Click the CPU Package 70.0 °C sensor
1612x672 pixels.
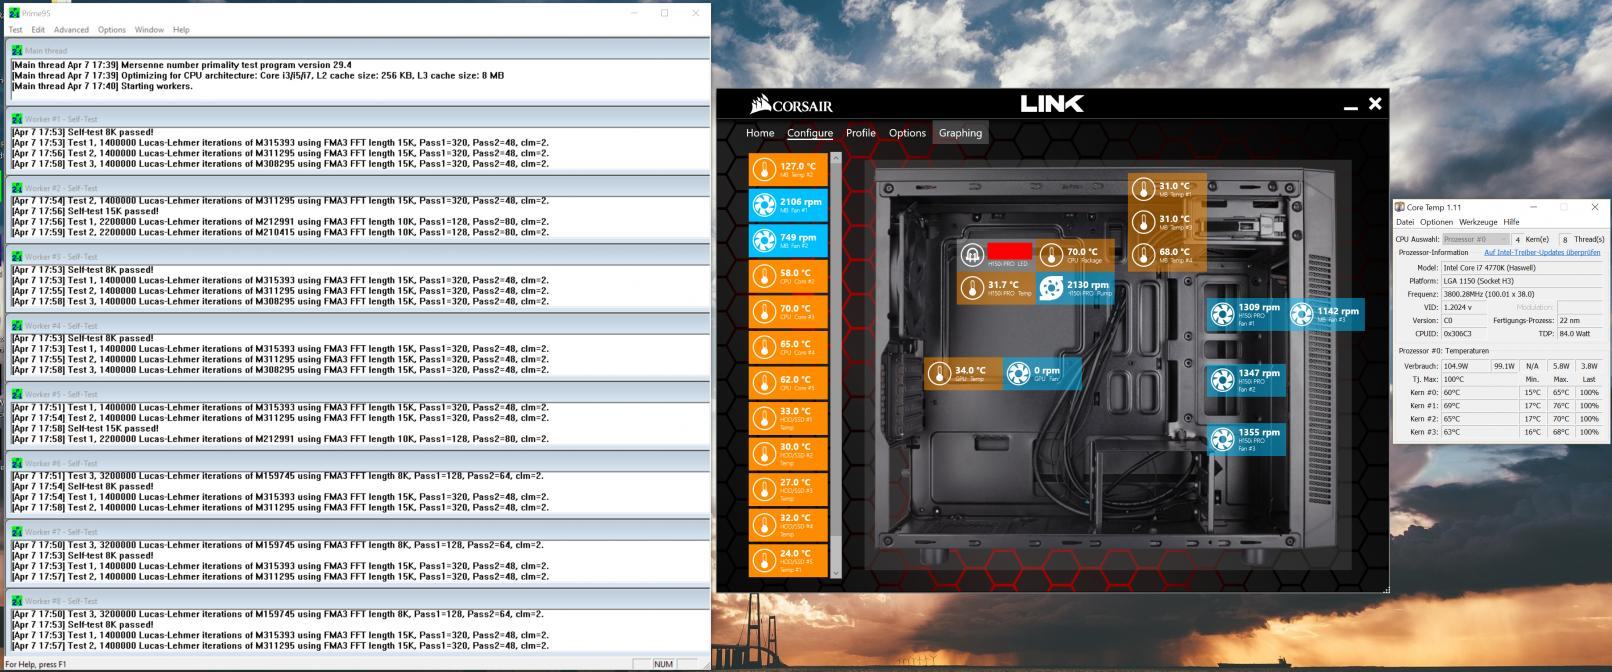1077,256
